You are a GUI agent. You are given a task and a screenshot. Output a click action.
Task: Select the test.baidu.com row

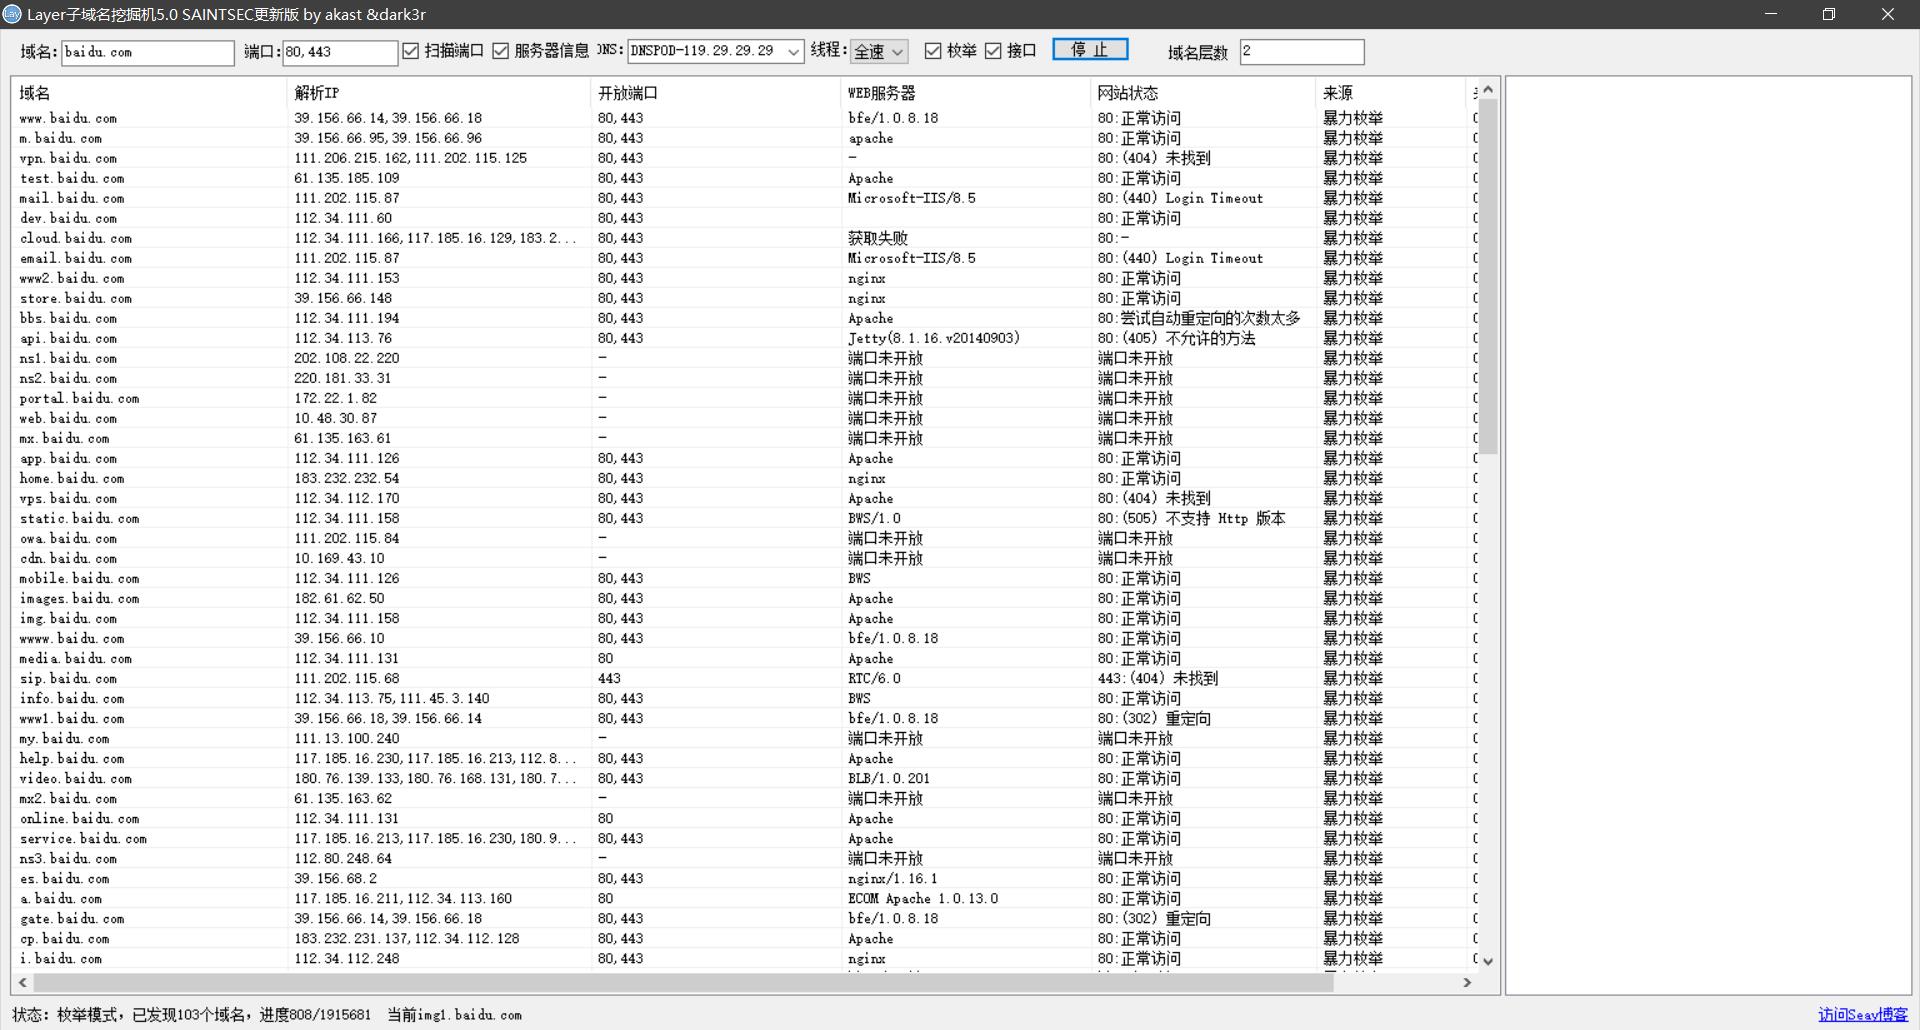[x=745, y=178]
